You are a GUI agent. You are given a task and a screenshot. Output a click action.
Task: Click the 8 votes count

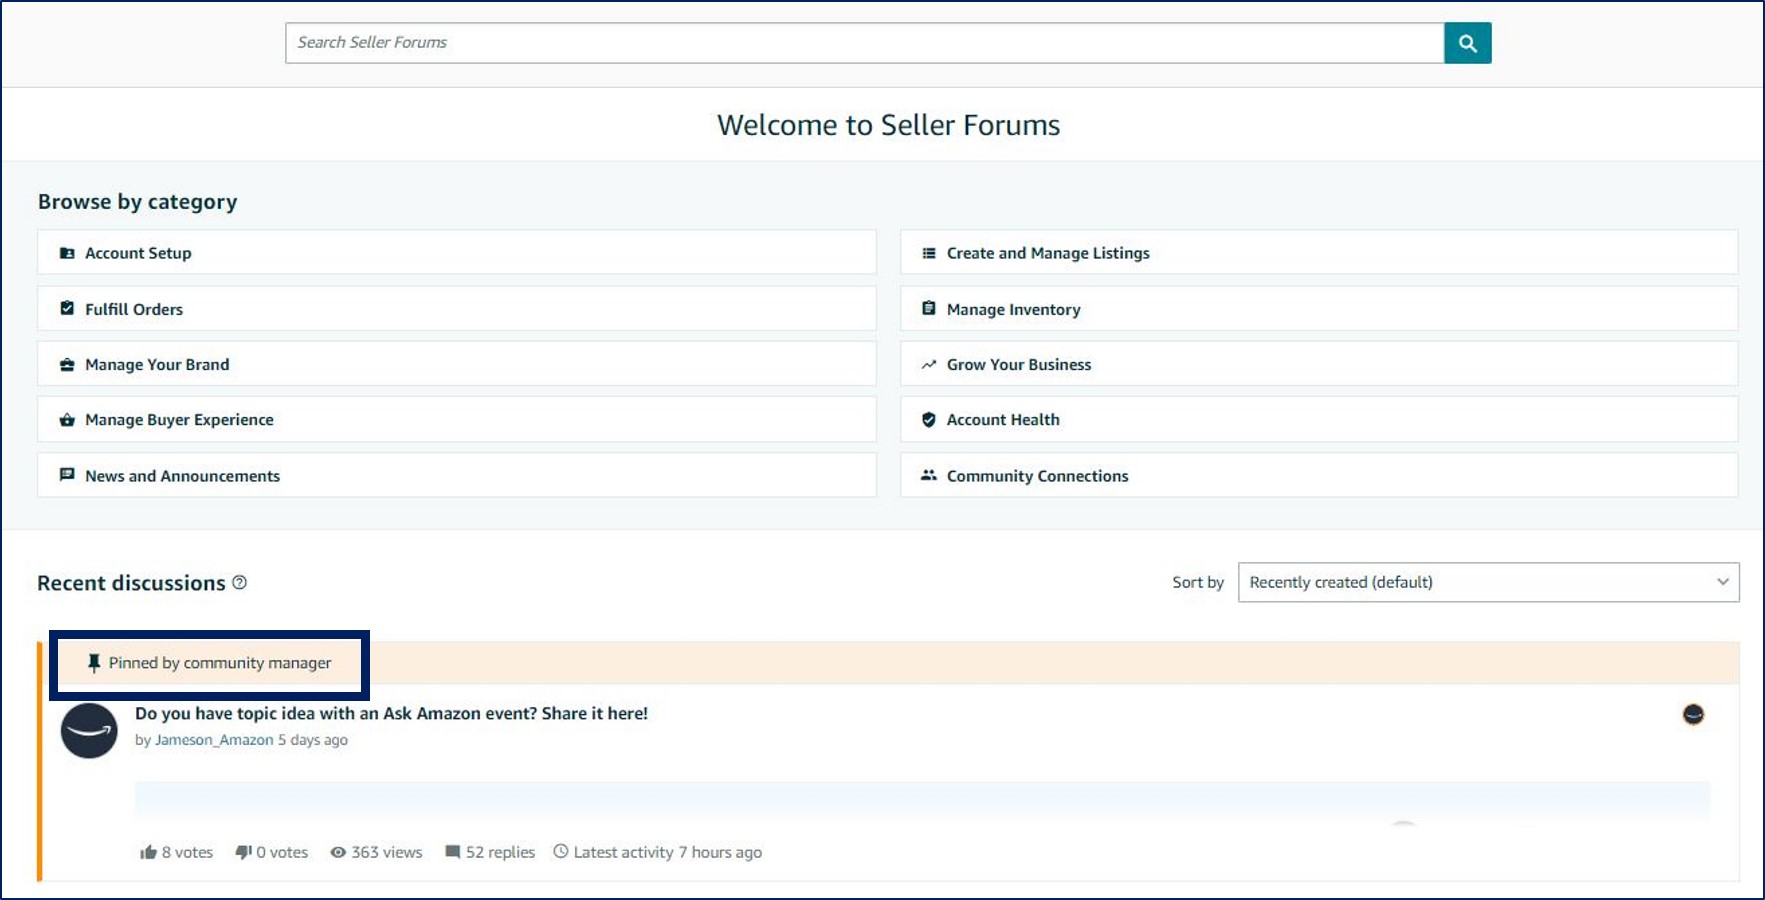point(188,852)
